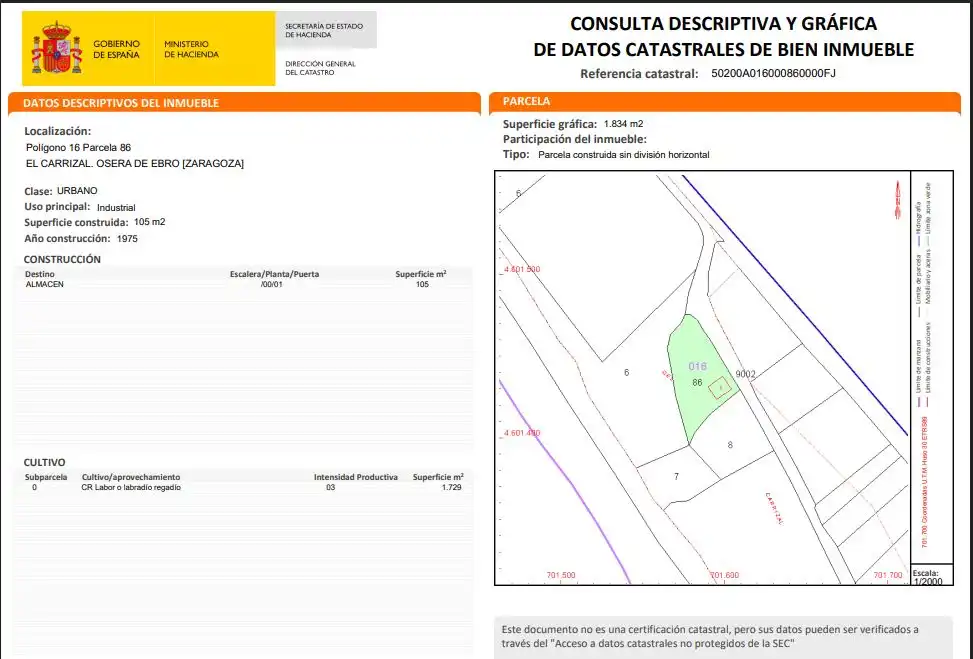Click parcel 8 on the cadastral map
Screen dimensions: 973x659
[730, 445]
